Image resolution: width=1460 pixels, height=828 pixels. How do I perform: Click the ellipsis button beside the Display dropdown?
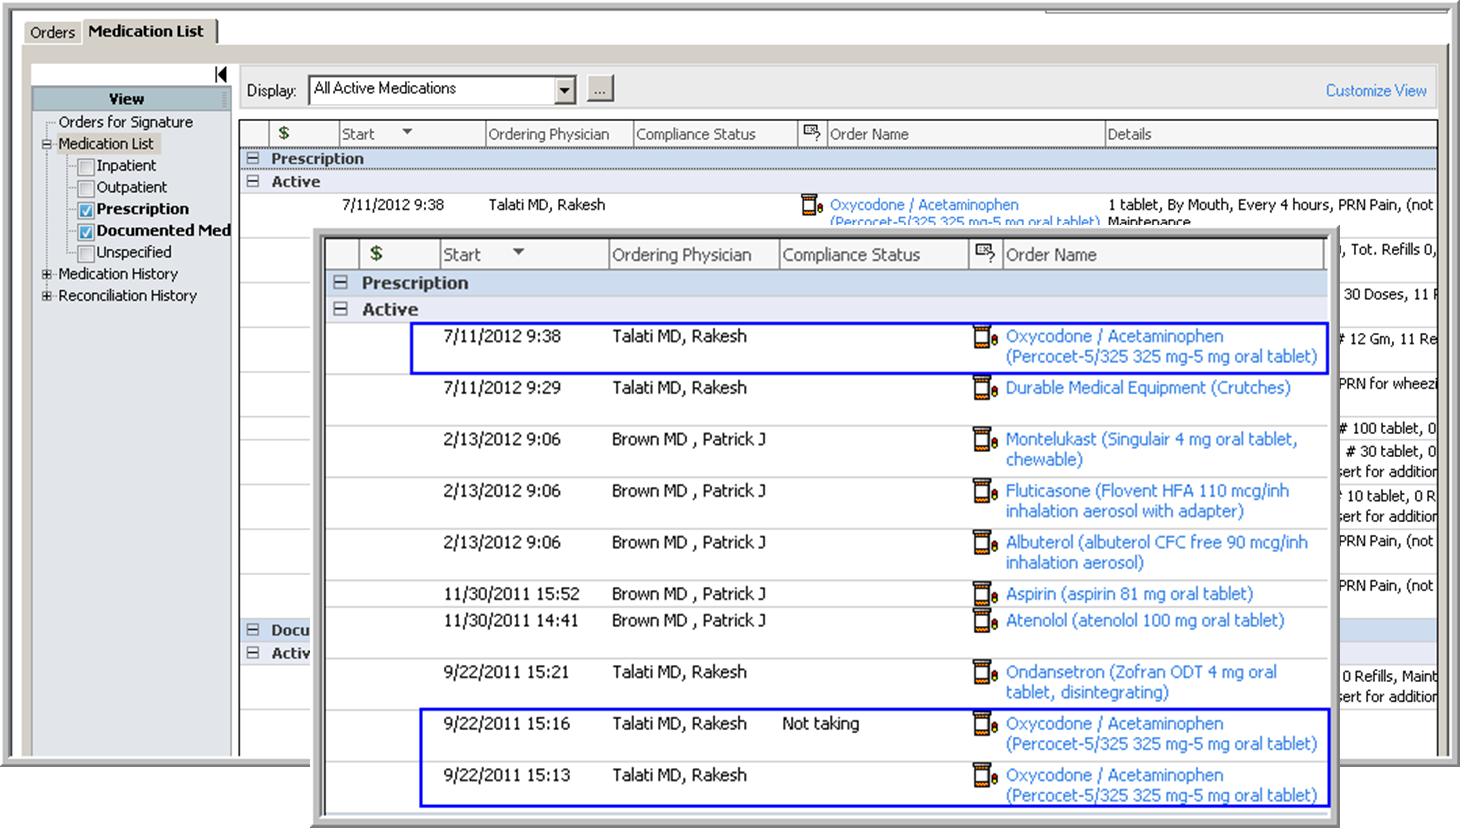click(598, 89)
